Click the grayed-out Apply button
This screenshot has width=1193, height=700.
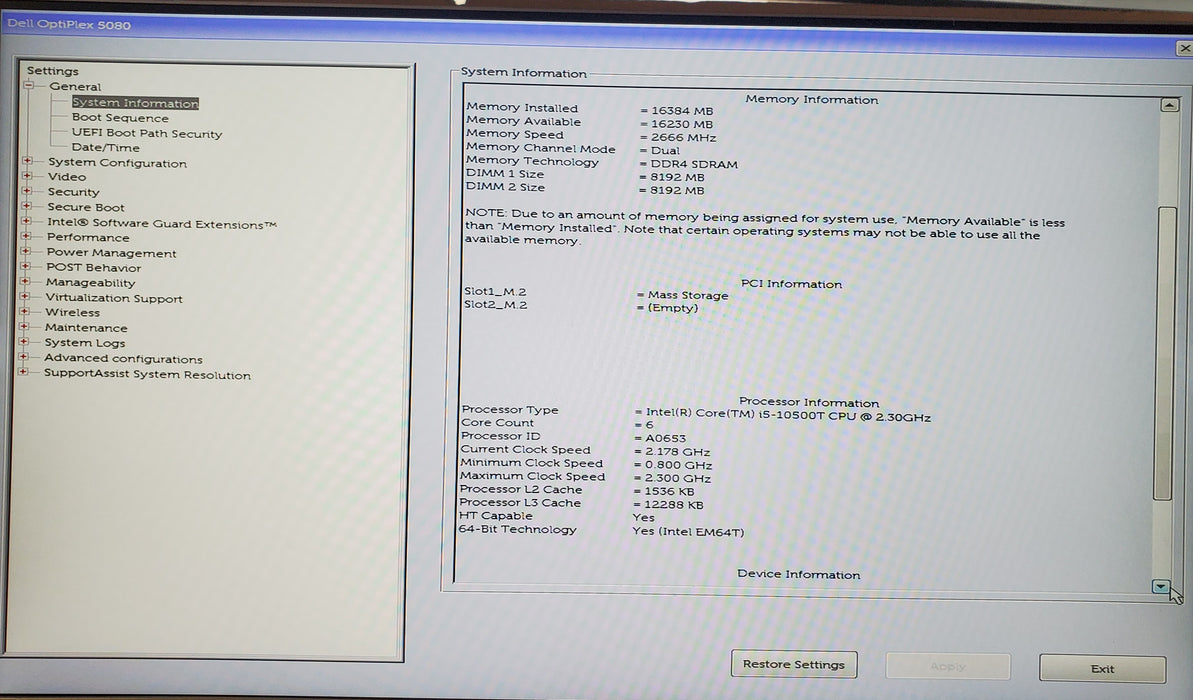[x=947, y=667]
